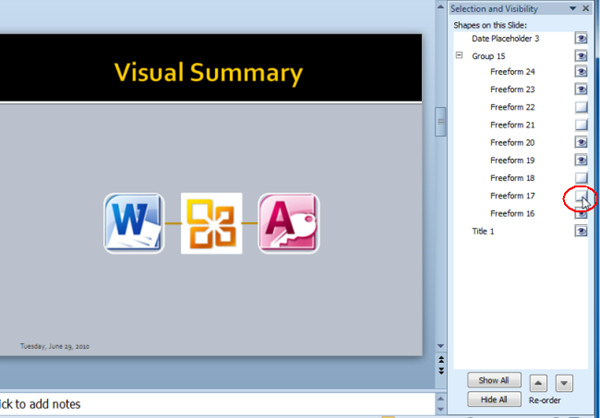Viewport: 600px width, 418px height.
Task: Select Title 1 in shapes list
Action: tap(483, 231)
